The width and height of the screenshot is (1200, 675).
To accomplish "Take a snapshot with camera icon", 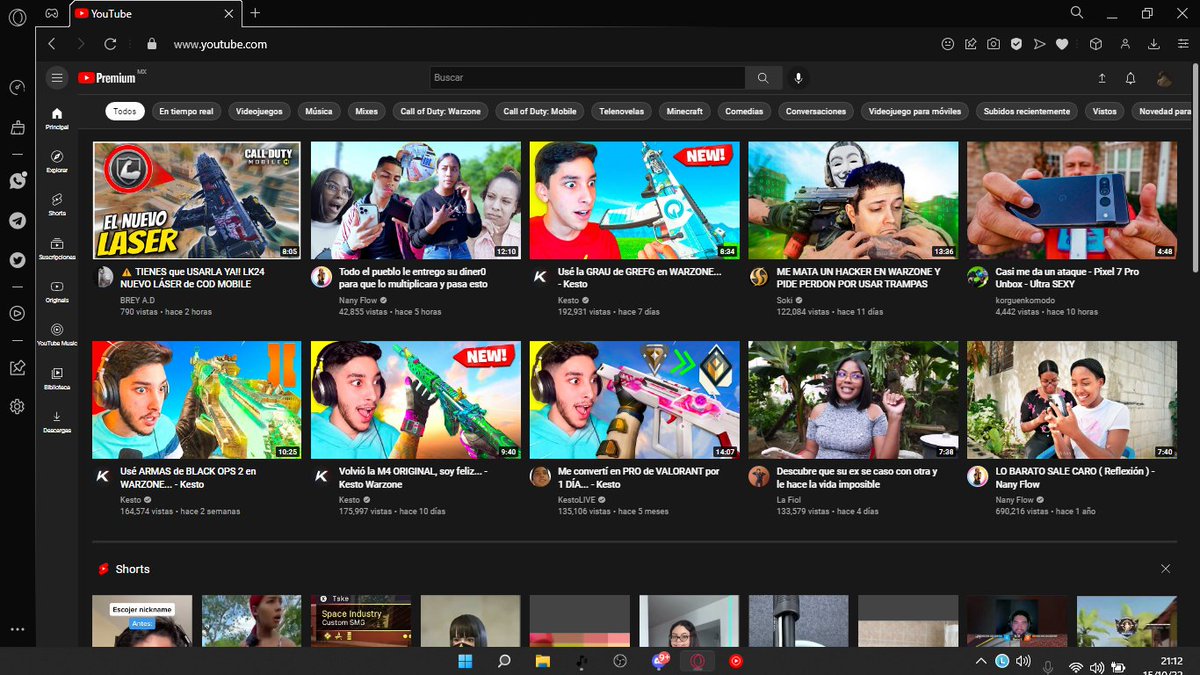I will click(x=993, y=44).
